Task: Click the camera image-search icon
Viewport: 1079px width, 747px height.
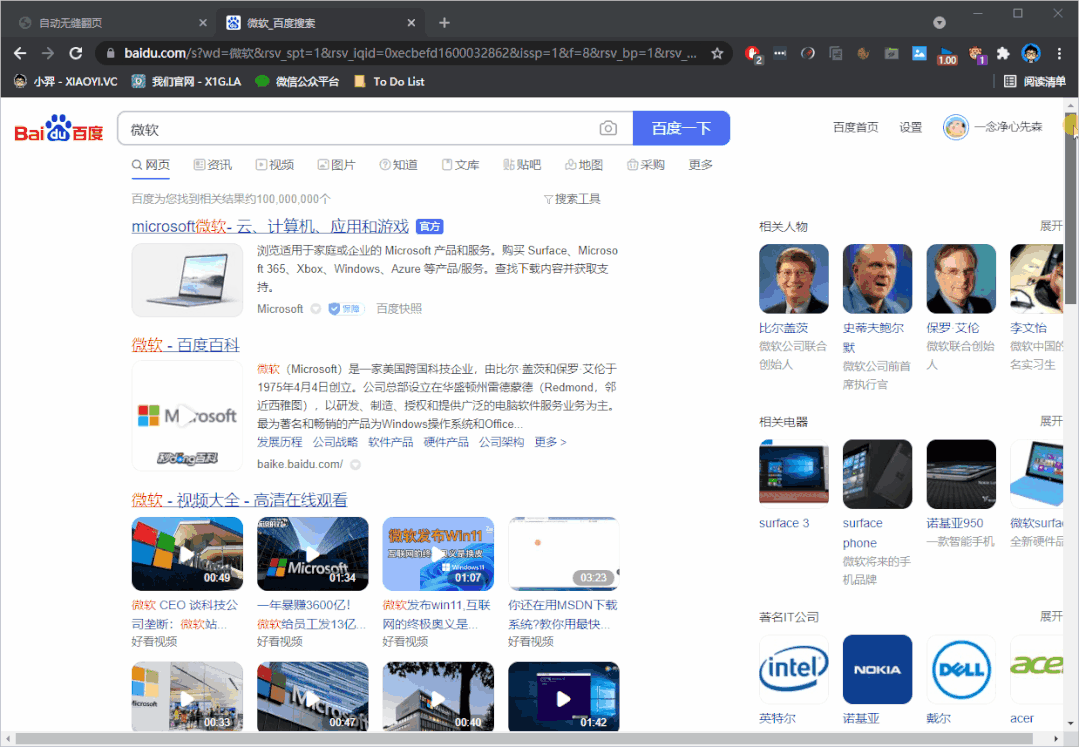Action: tap(608, 129)
